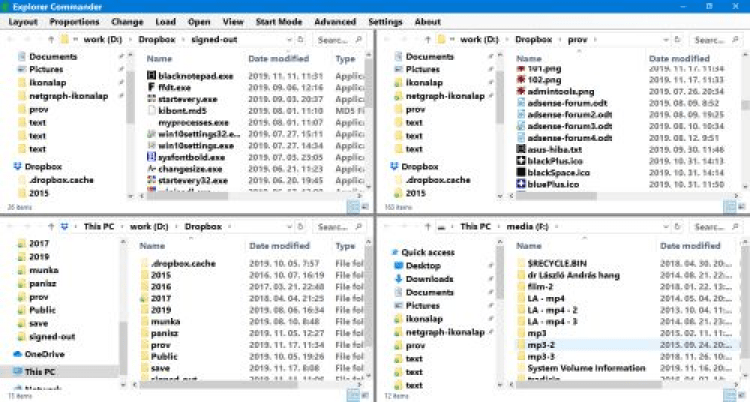Switch prov pane to large icons view
This screenshot has height=402, width=750.
pos(741,207)
